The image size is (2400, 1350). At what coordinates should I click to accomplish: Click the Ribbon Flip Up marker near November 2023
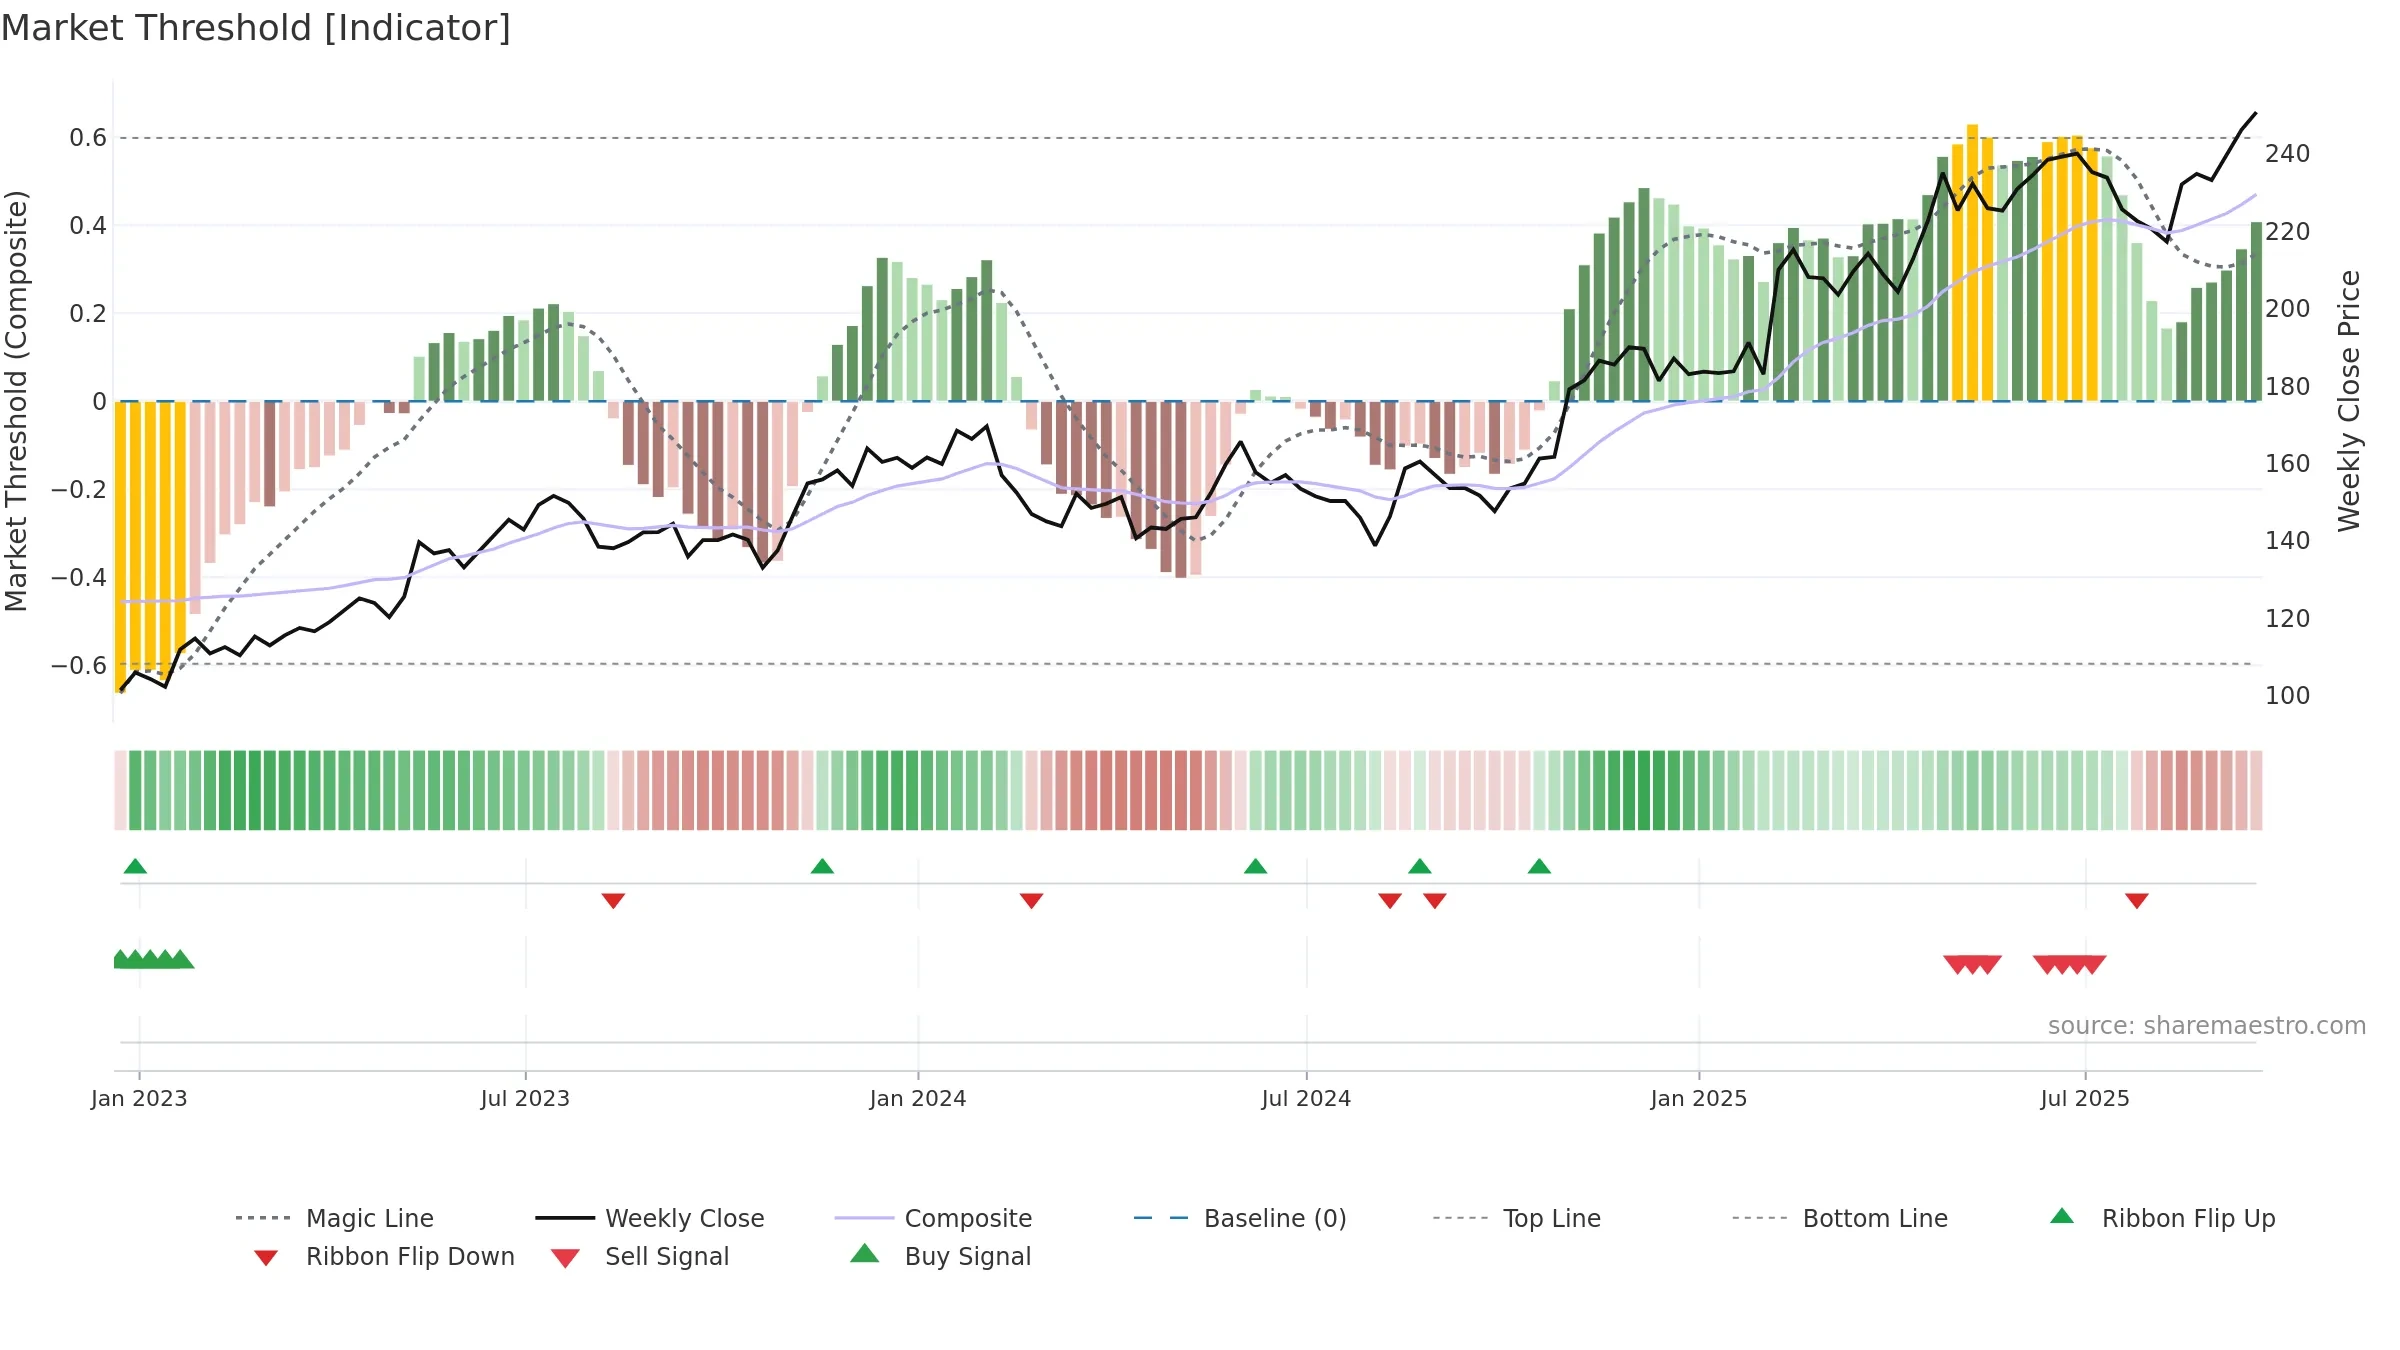pos(822,866)
